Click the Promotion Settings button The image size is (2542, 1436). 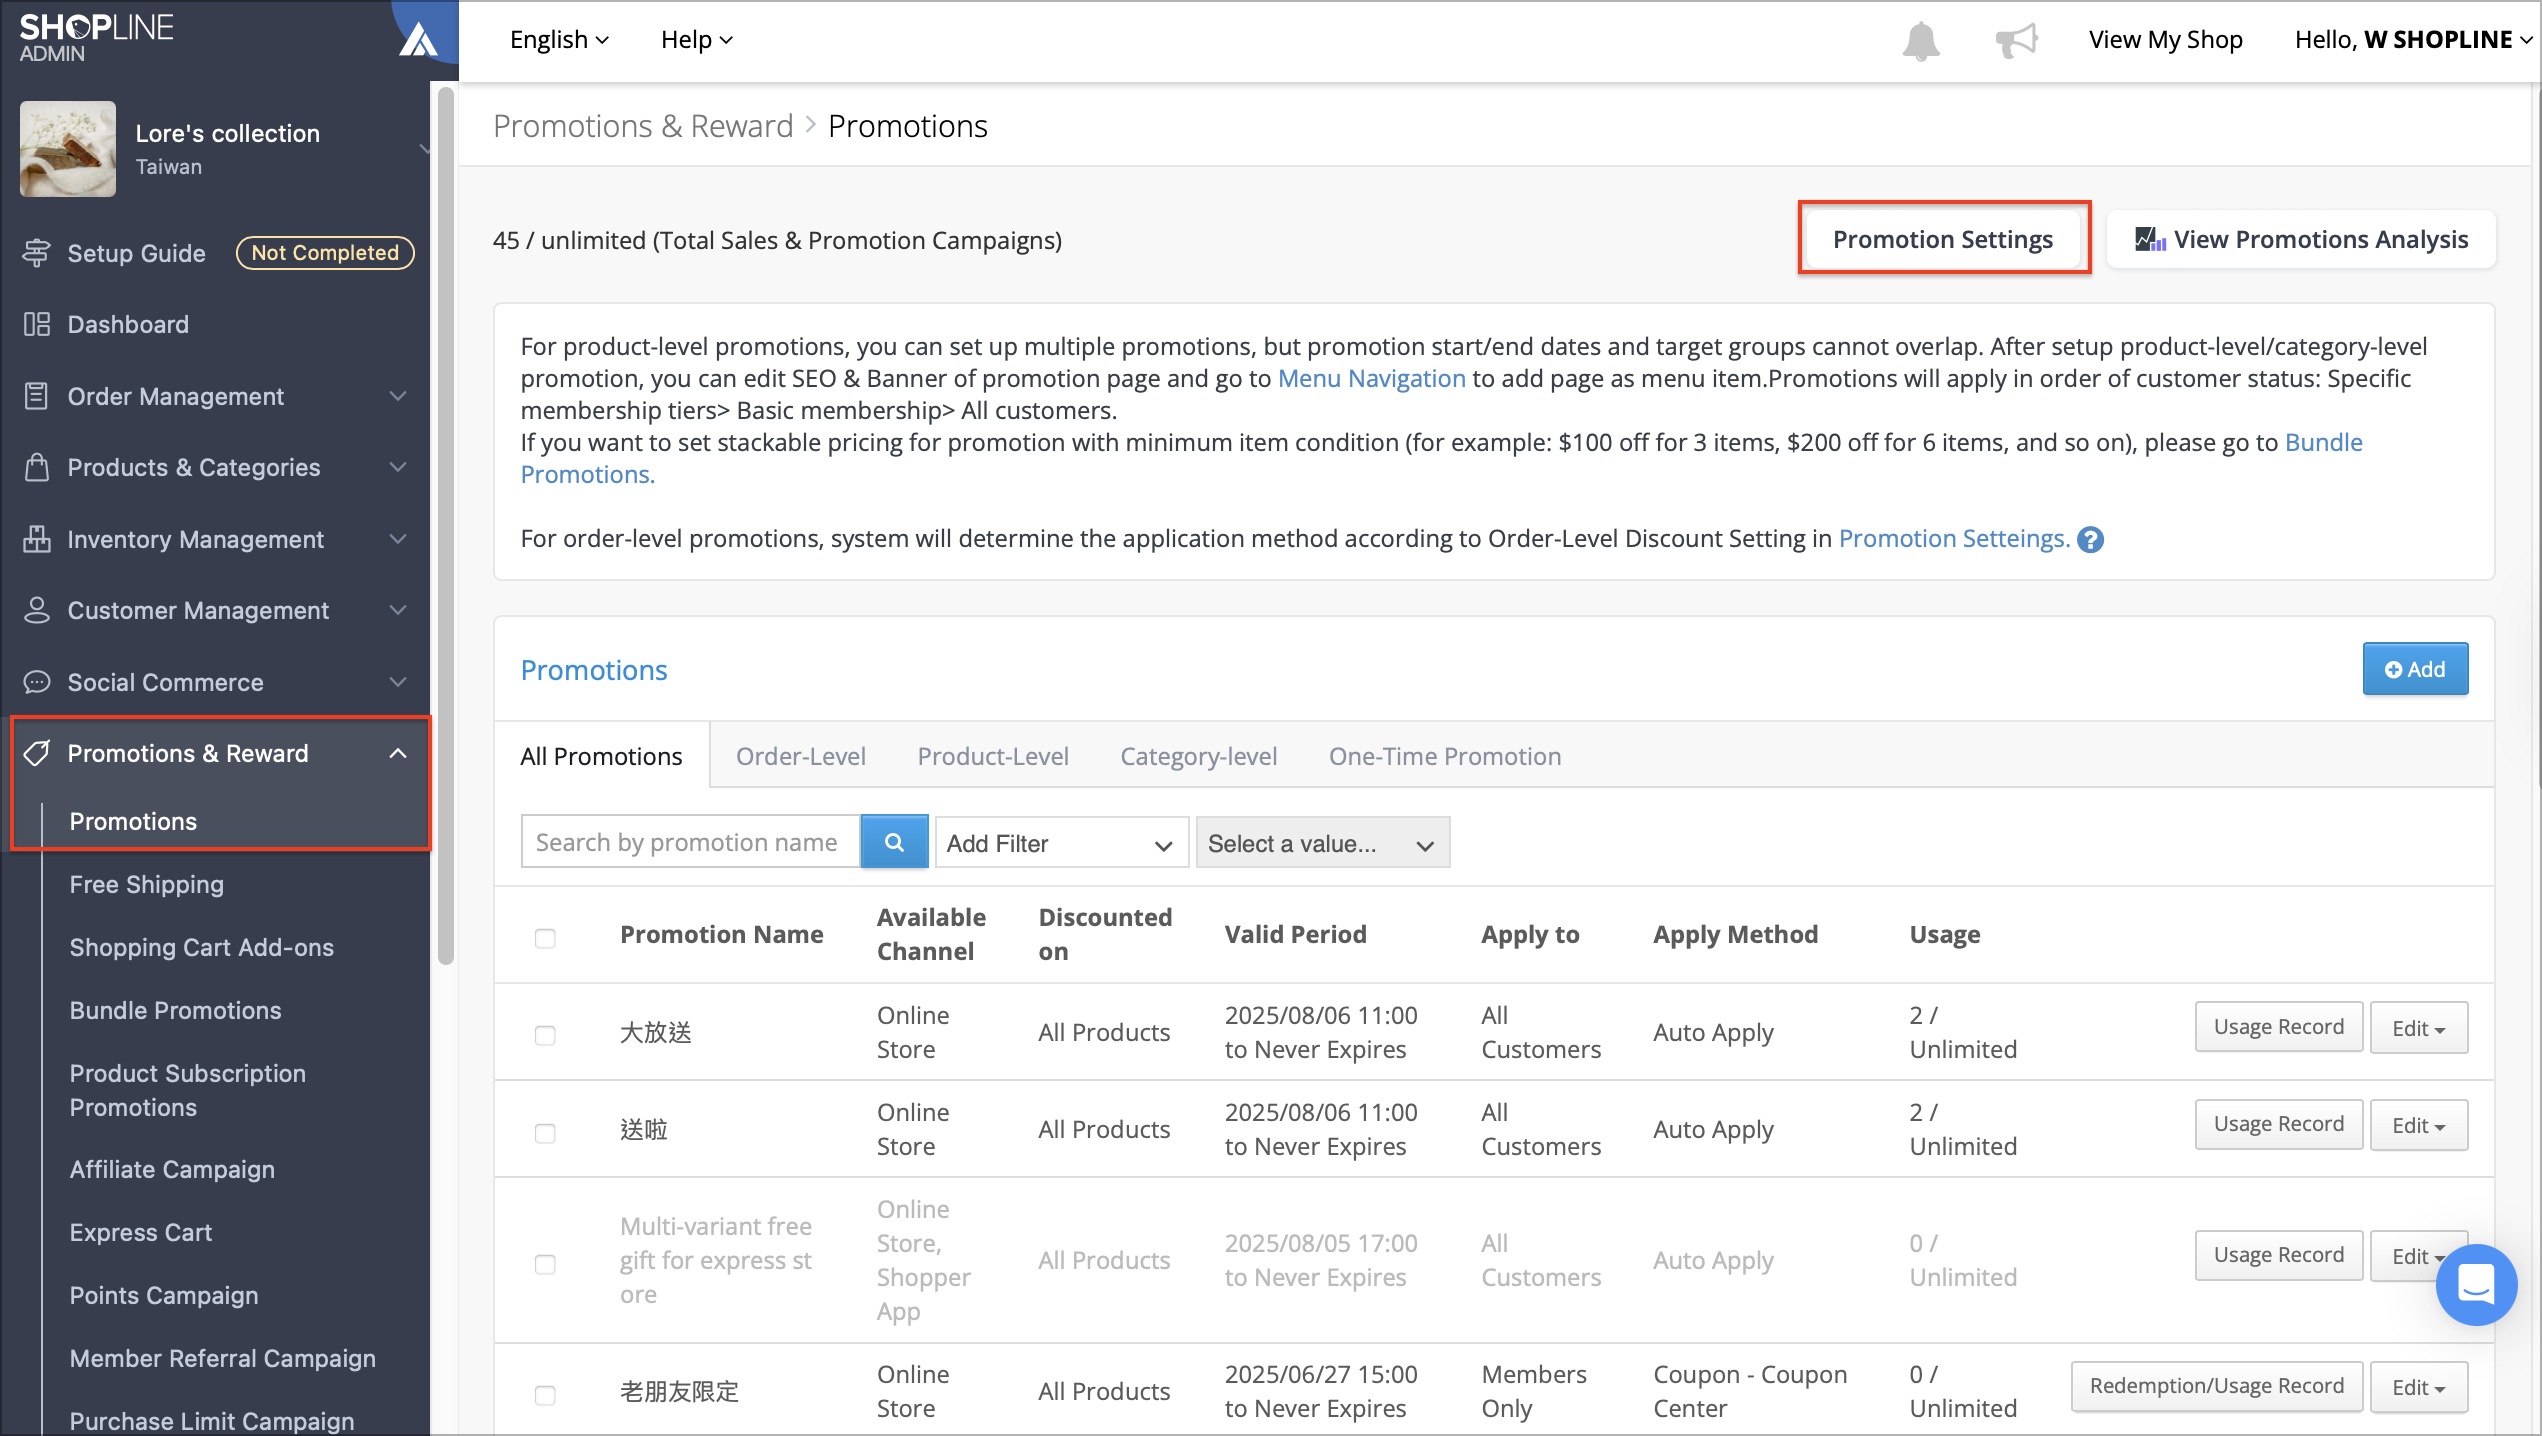point(1942,239)
